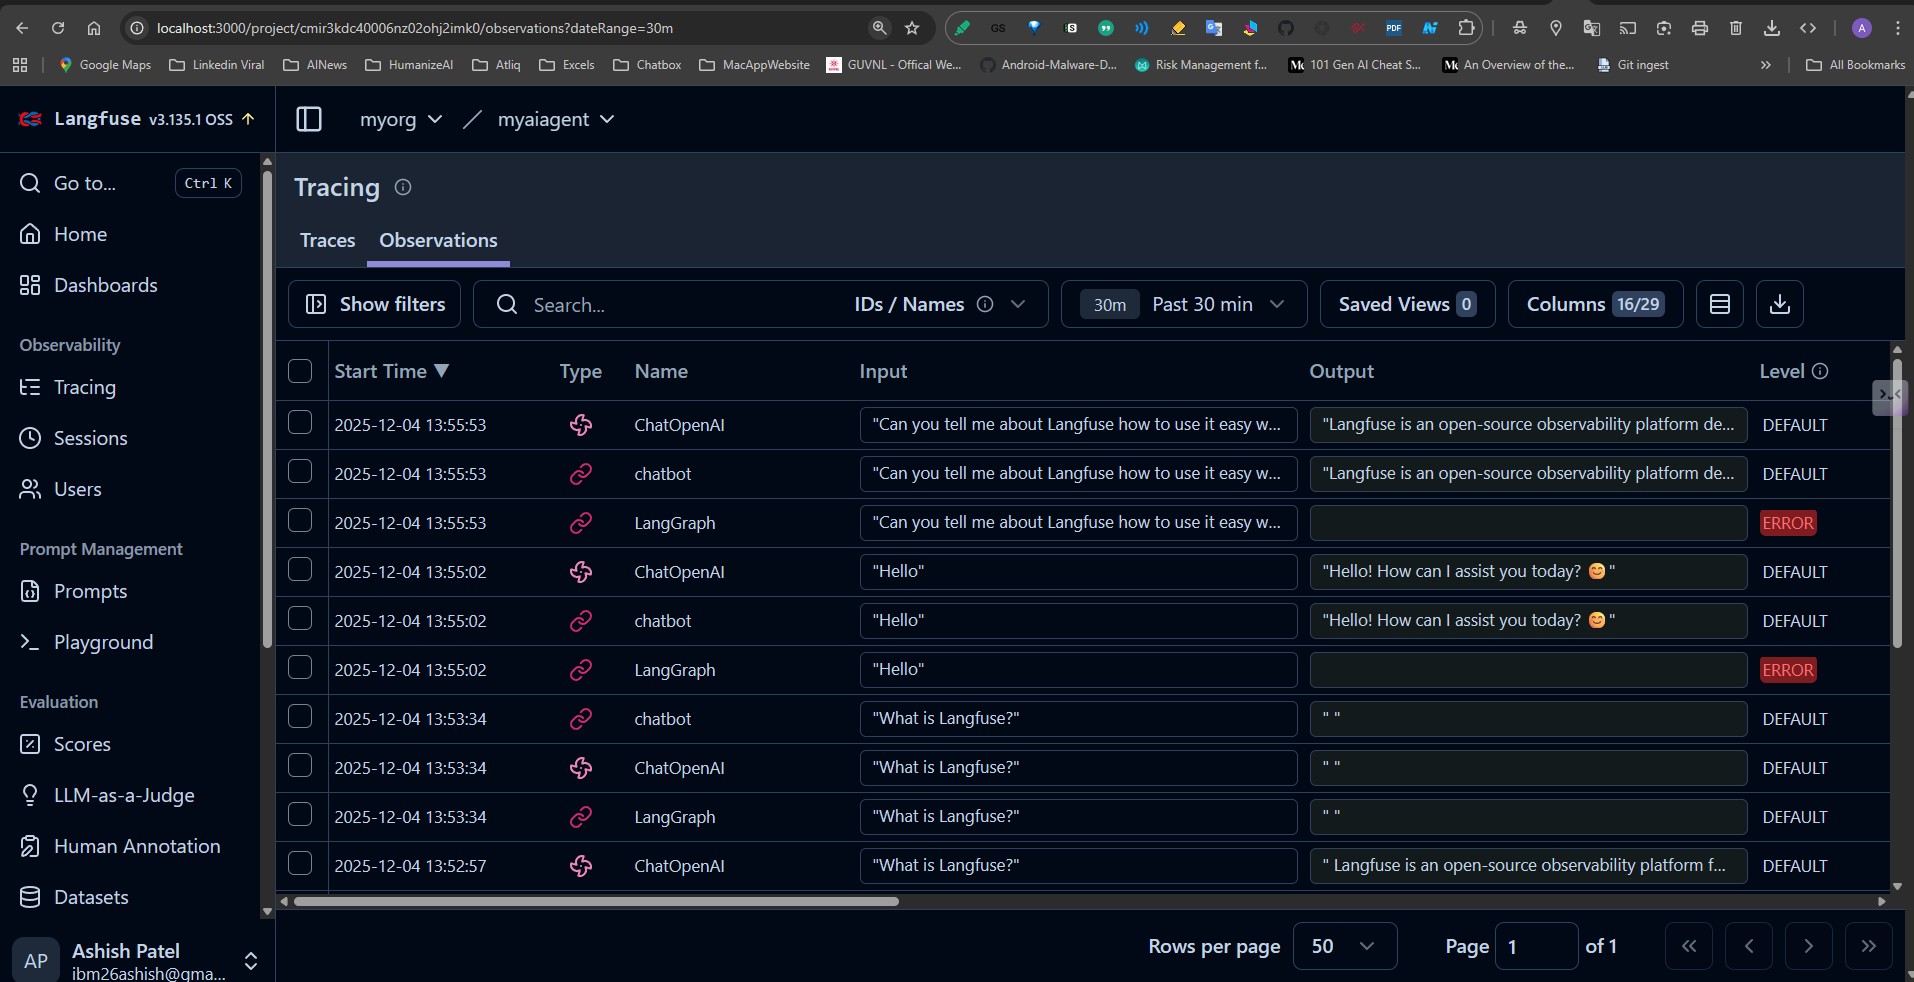Open the myaiagent project dropdown
The image size is (1914, 982).
point(555,119)
